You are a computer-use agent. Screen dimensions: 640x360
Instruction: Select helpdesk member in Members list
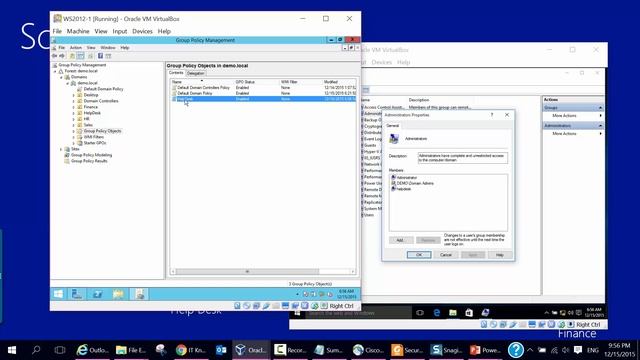[x=401, y=189]
